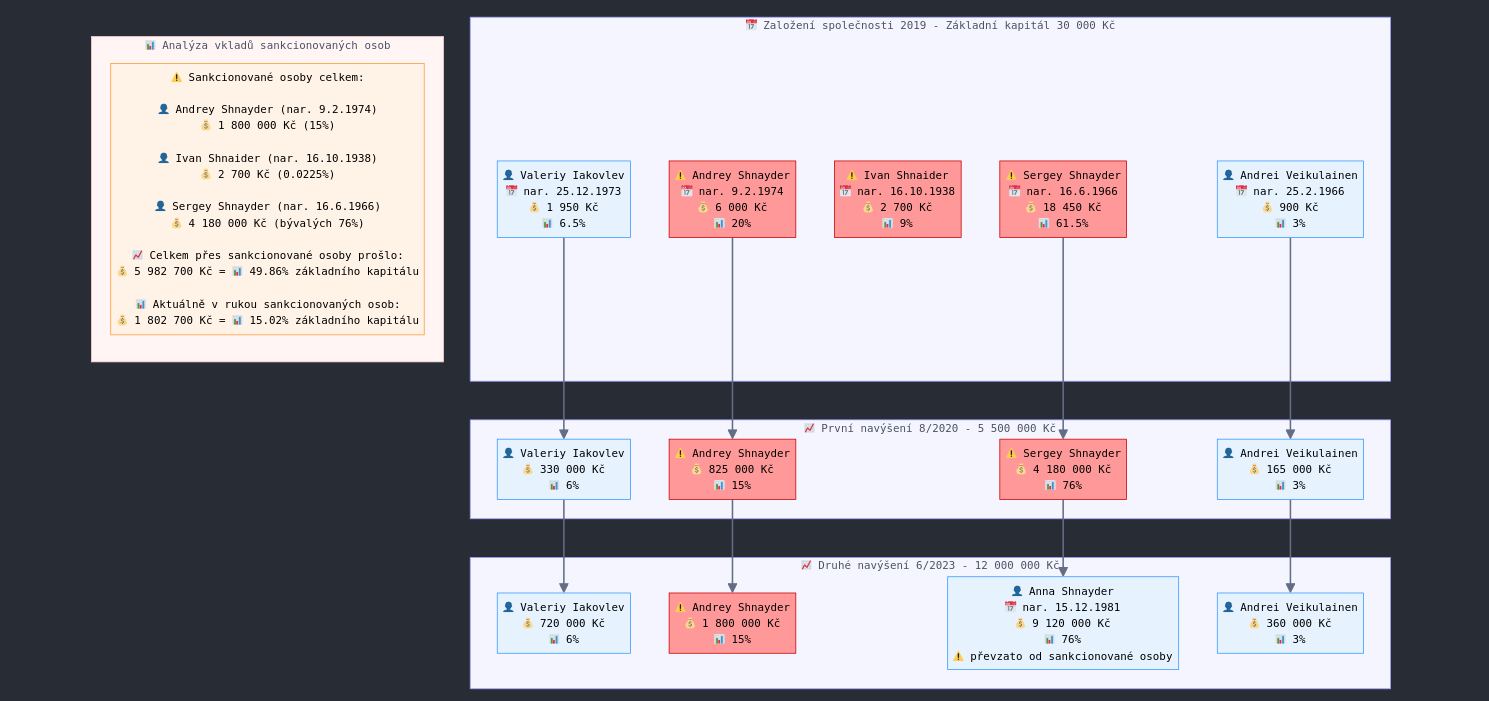The width and height of the screenshot is (1489, 701).
Task: Click the warning icon beside převzato od sankcionované osoby
Action: pos(958,657)
